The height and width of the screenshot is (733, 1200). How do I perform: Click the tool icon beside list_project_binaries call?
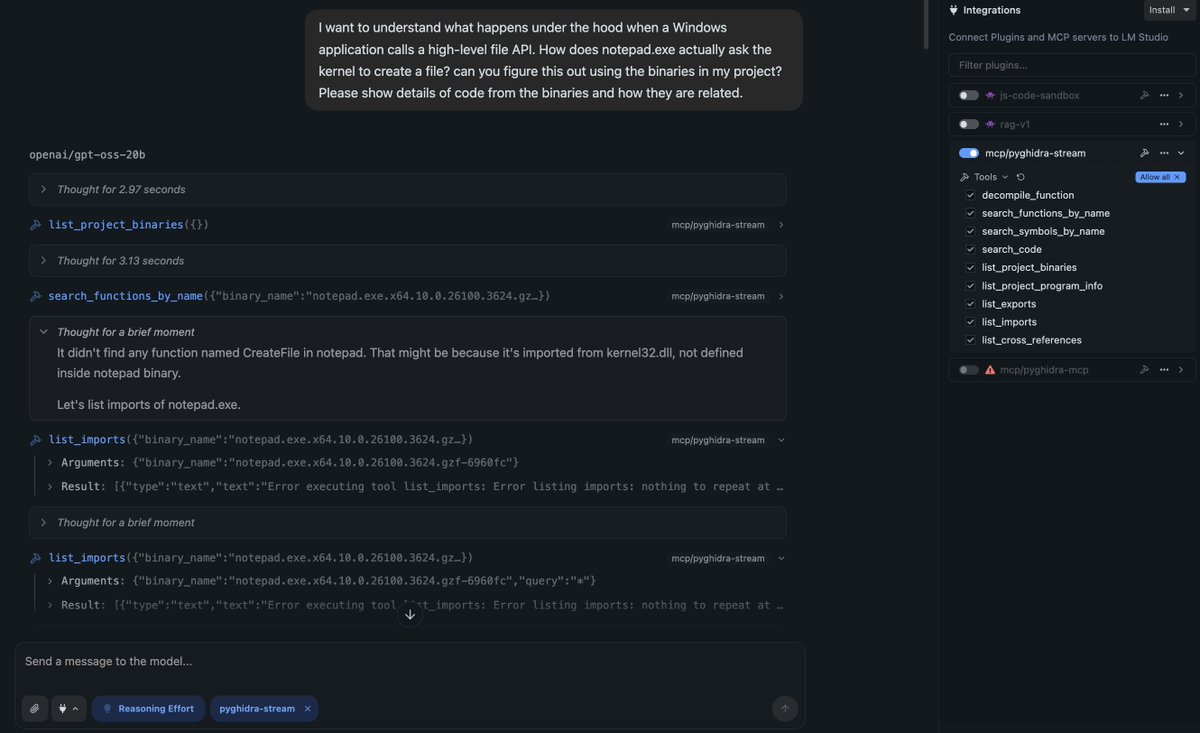coord(36,225)
